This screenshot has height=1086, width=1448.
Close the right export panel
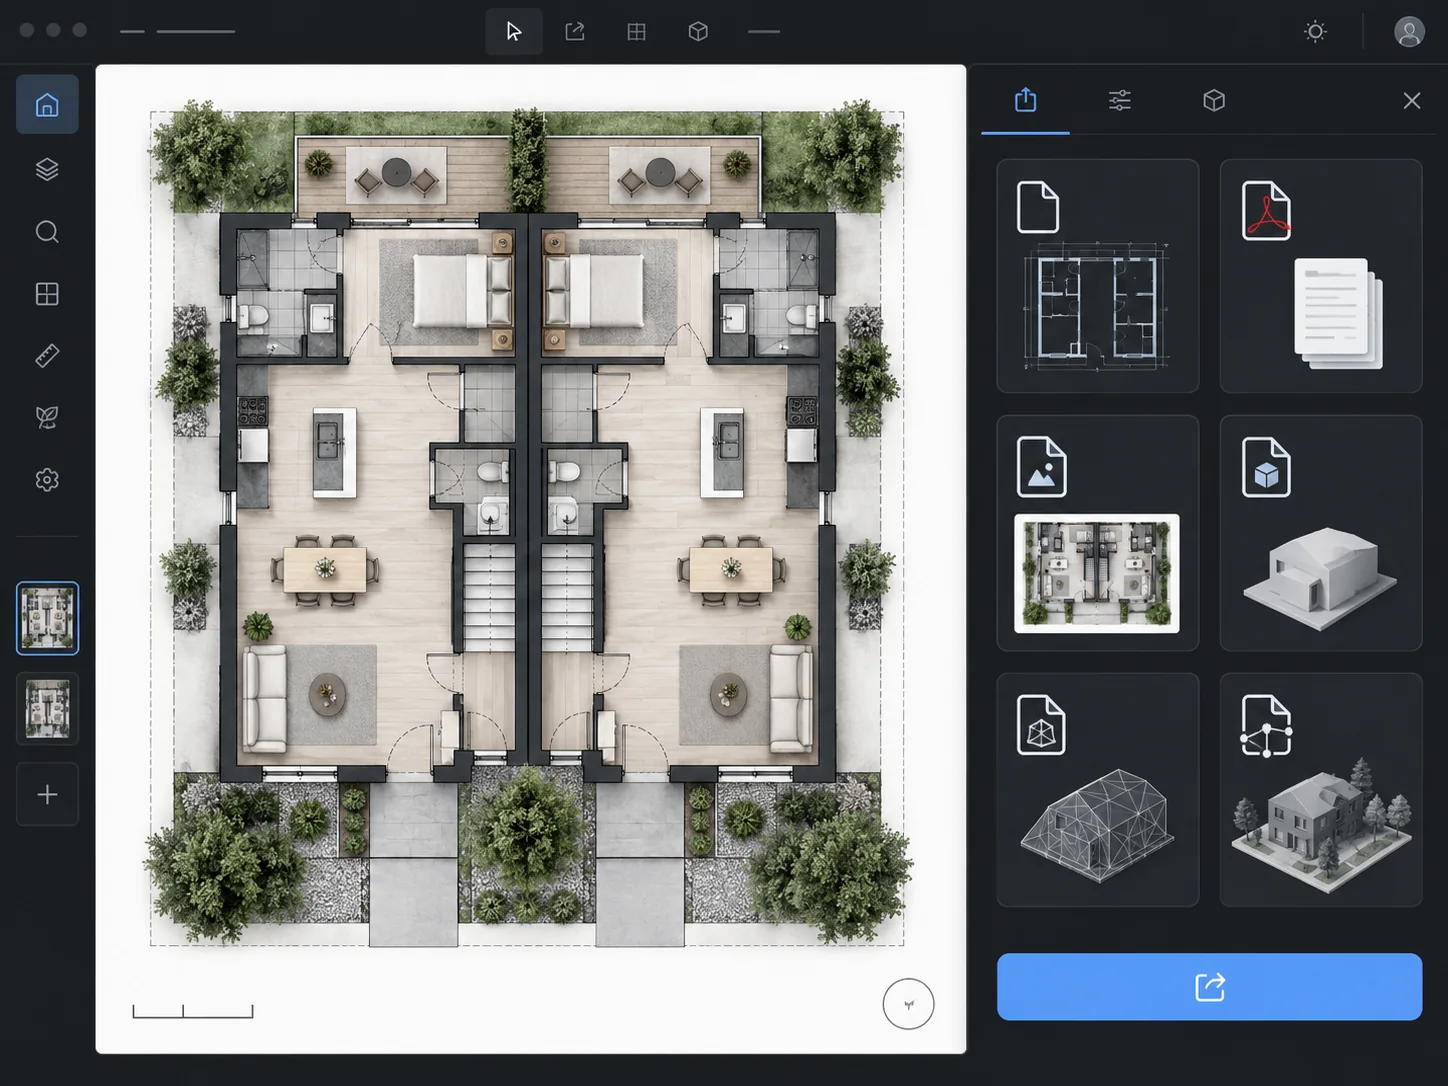[x=1412, y=100]
